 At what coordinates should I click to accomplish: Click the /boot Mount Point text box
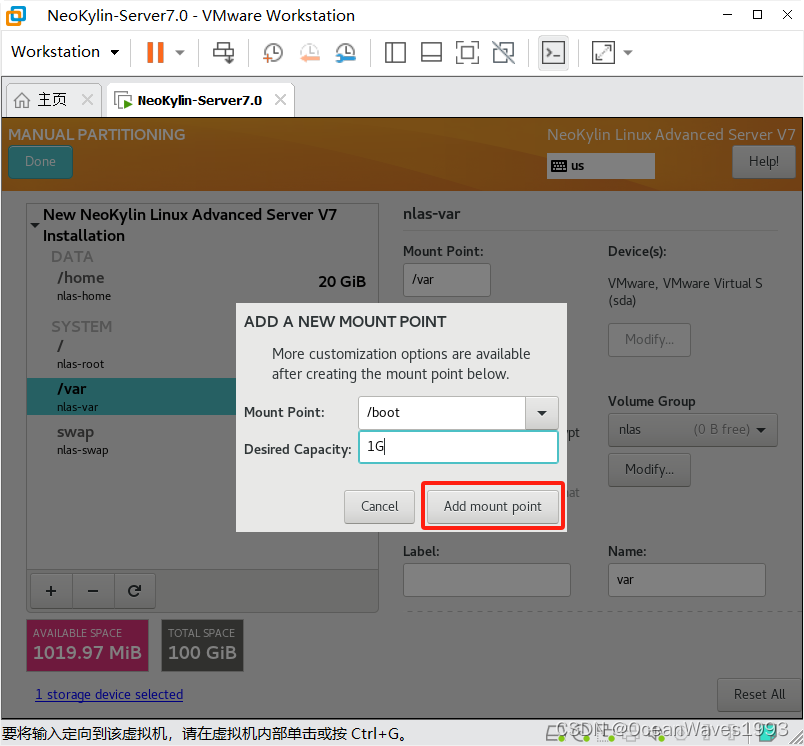tap(442, 413)
